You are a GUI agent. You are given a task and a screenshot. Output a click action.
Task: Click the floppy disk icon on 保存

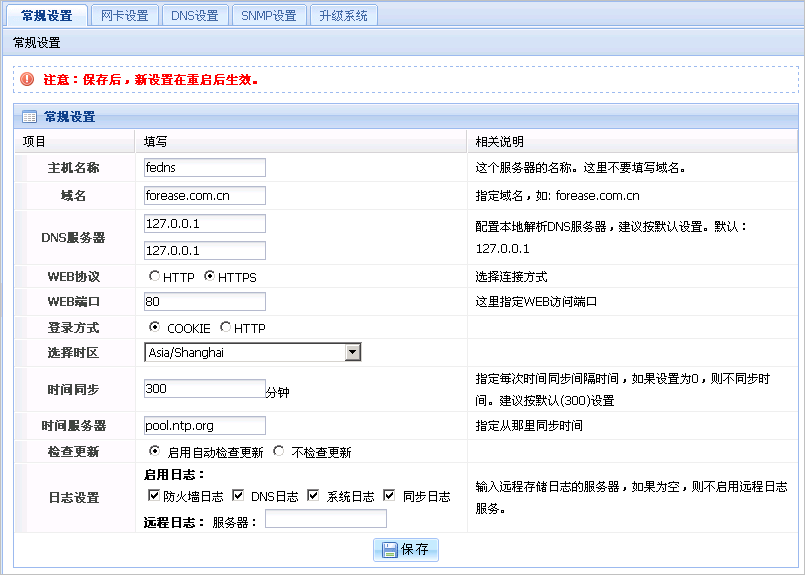tap(389, 550)
